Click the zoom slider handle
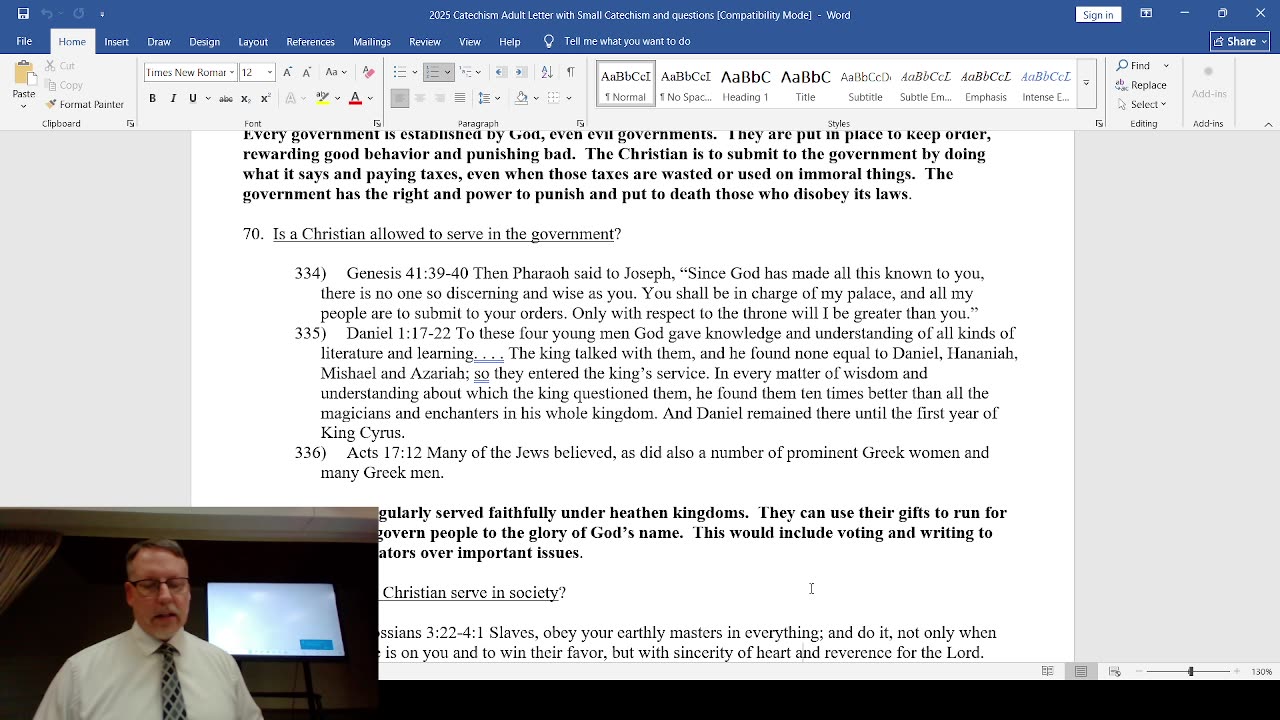This screenshot has height=720, width=1280. point(1190,671)
